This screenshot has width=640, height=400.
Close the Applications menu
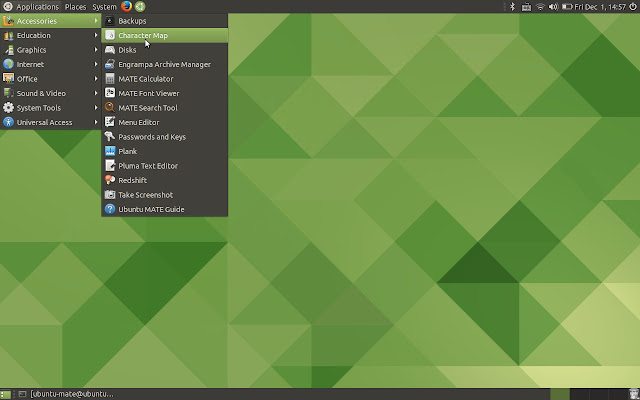point(31,7)
